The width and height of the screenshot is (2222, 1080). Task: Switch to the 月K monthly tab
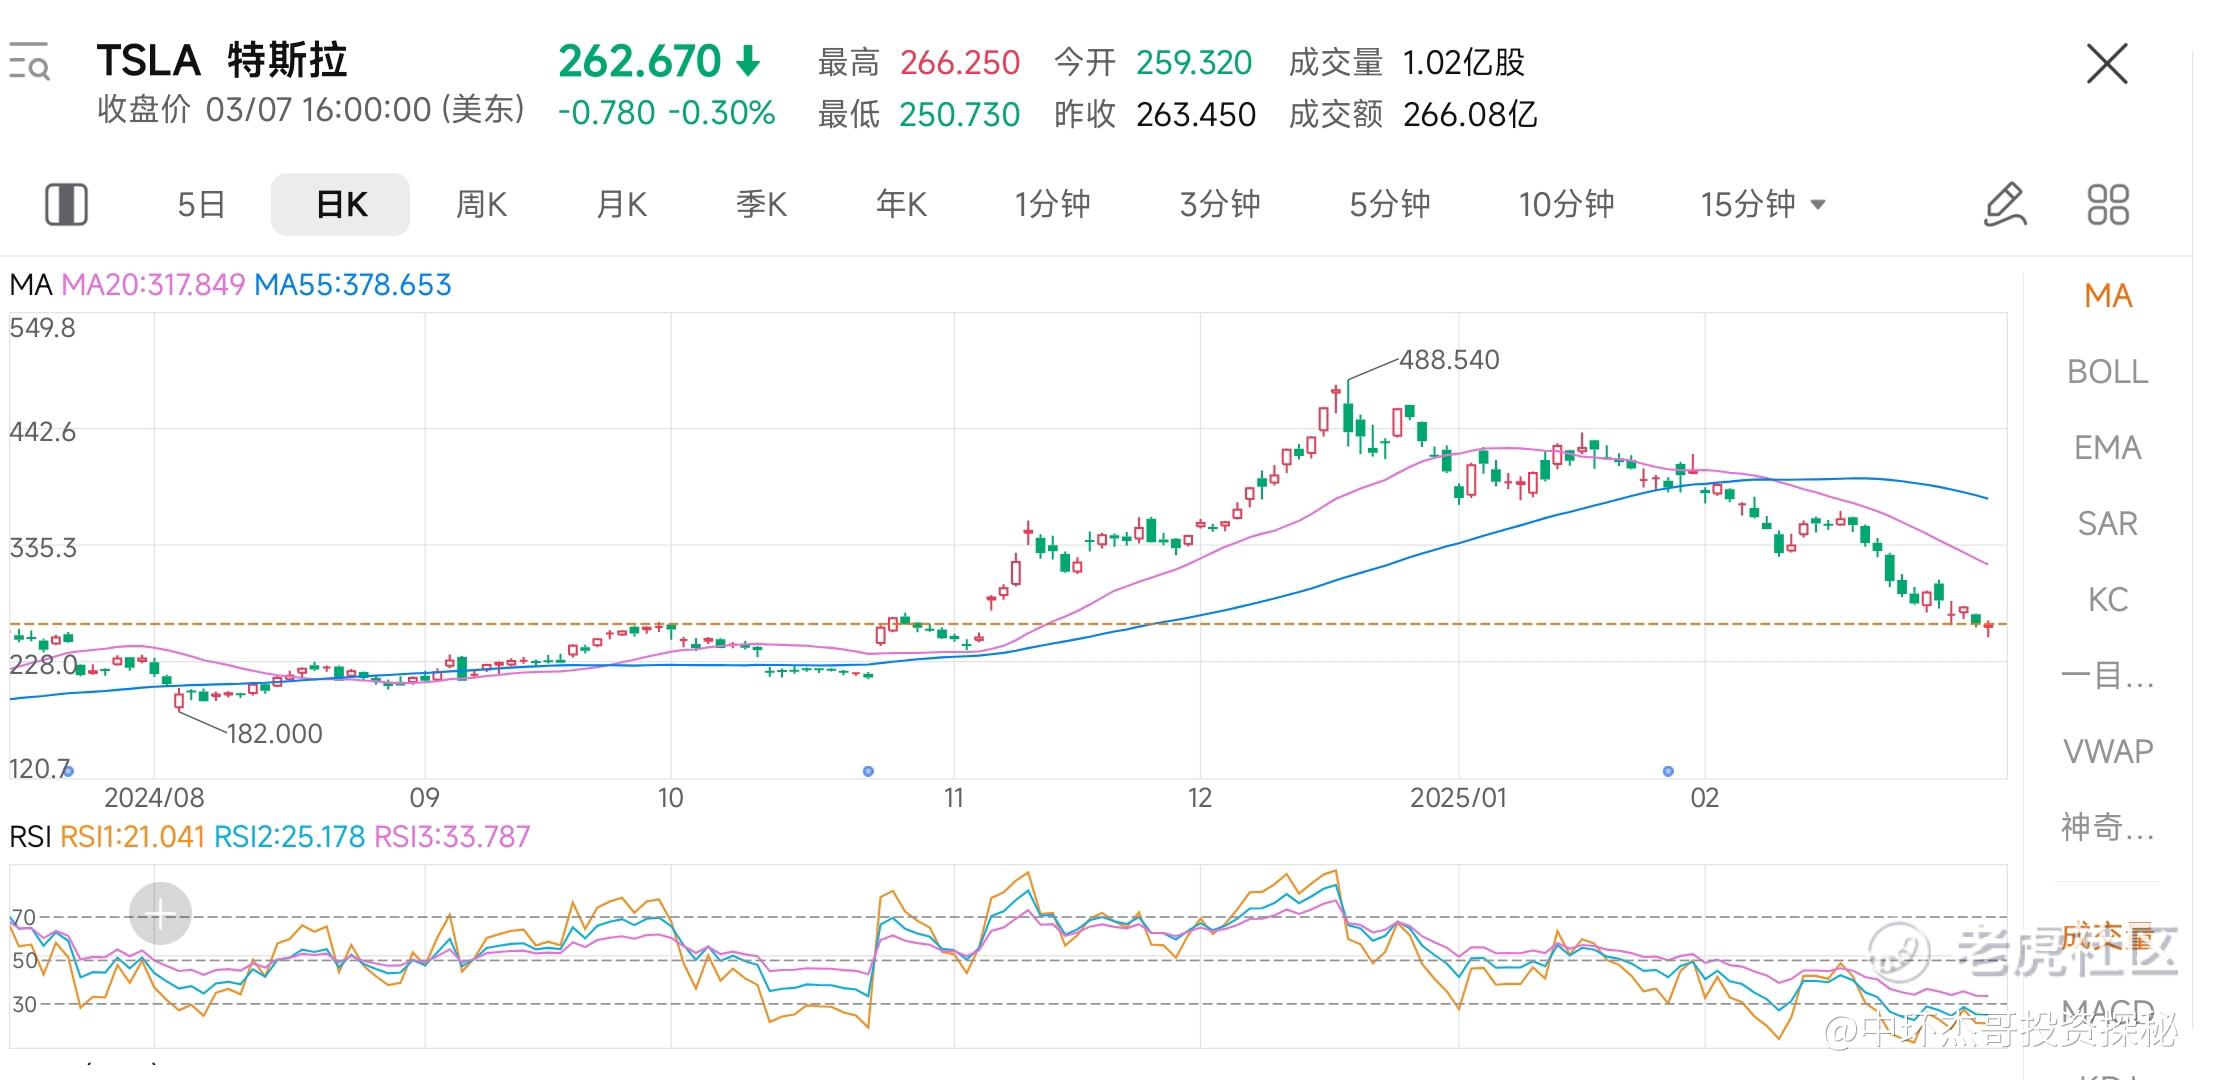(x=621, y=204)
